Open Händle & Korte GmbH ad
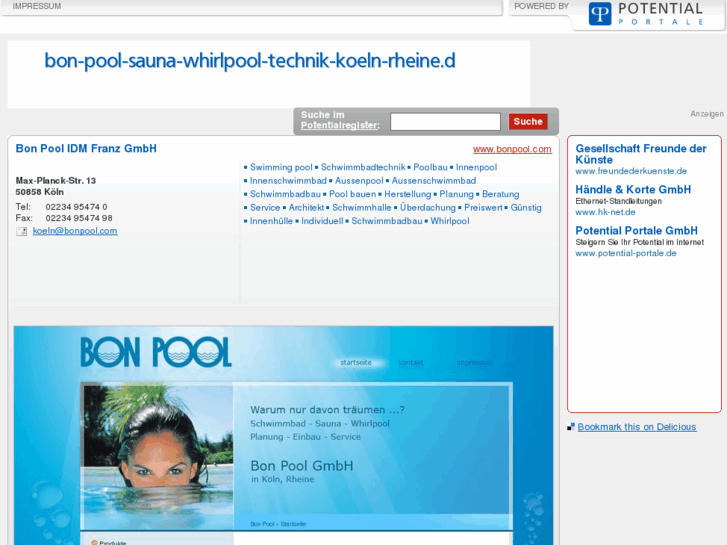Screen dimensions: 727x545 point(633,189)
